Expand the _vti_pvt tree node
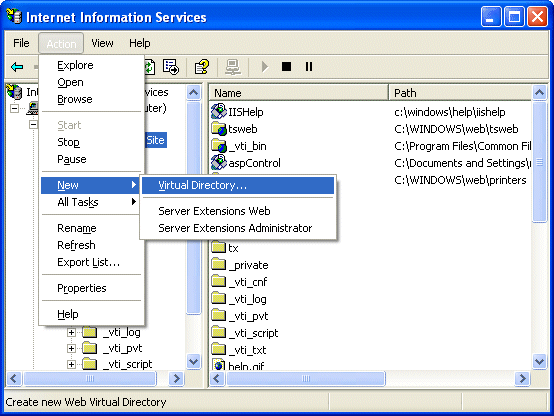Viewport: 554px width, 416px height. 71,348
